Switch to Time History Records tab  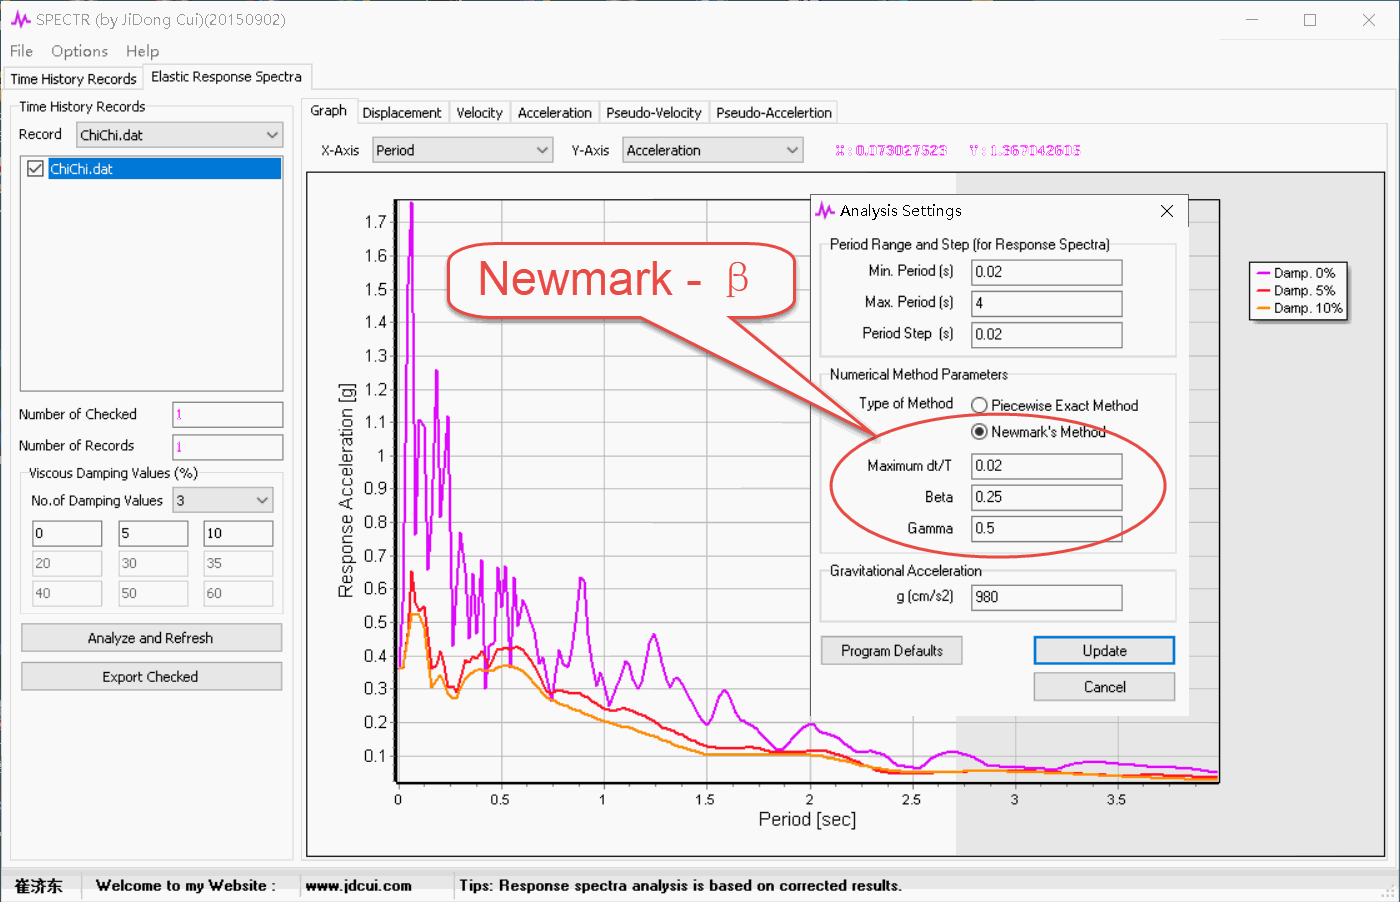click(73, 79)
